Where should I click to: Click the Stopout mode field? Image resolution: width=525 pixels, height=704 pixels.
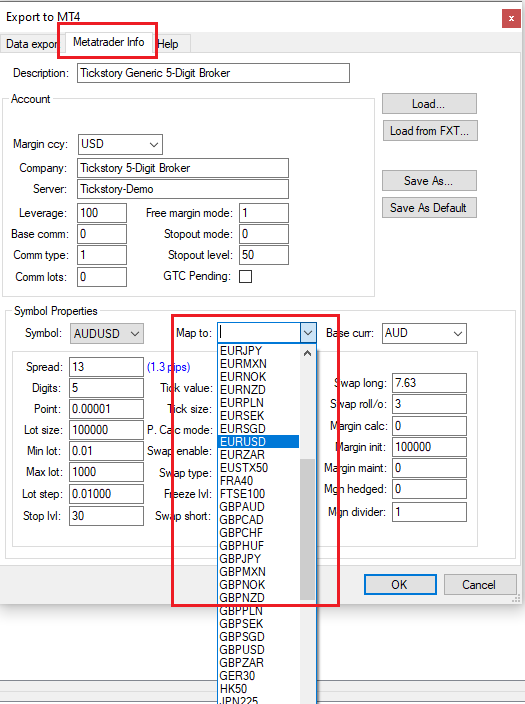click(264, 234)
